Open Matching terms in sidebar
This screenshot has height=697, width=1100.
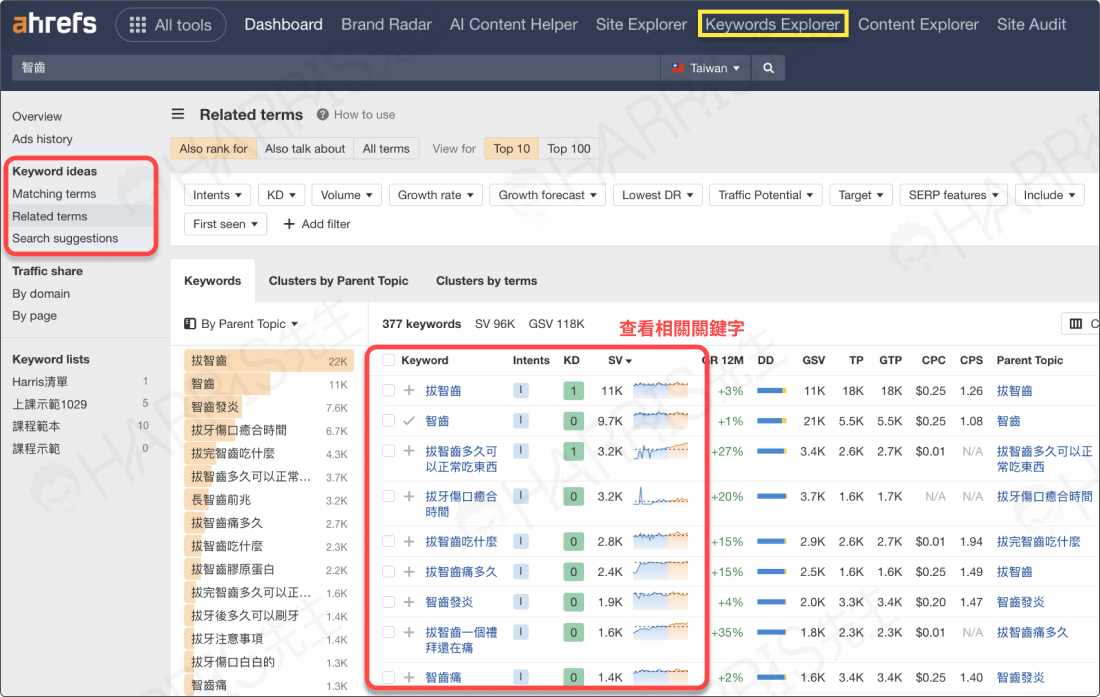tap(54, 194)
